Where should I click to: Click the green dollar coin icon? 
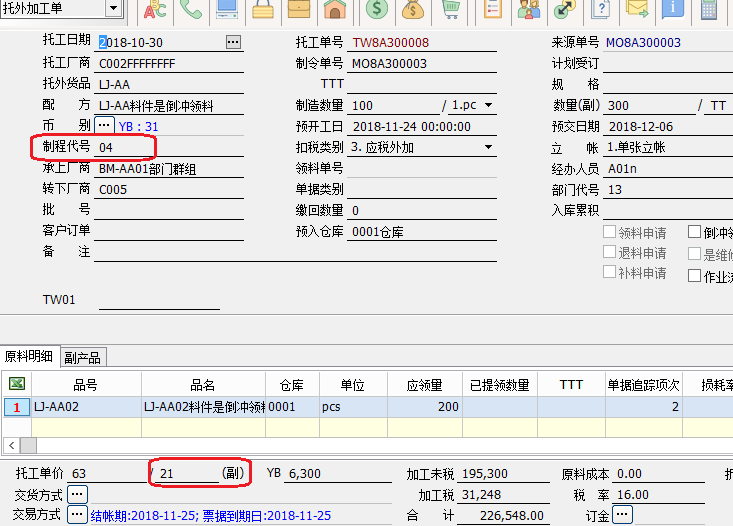pos(376,10)
